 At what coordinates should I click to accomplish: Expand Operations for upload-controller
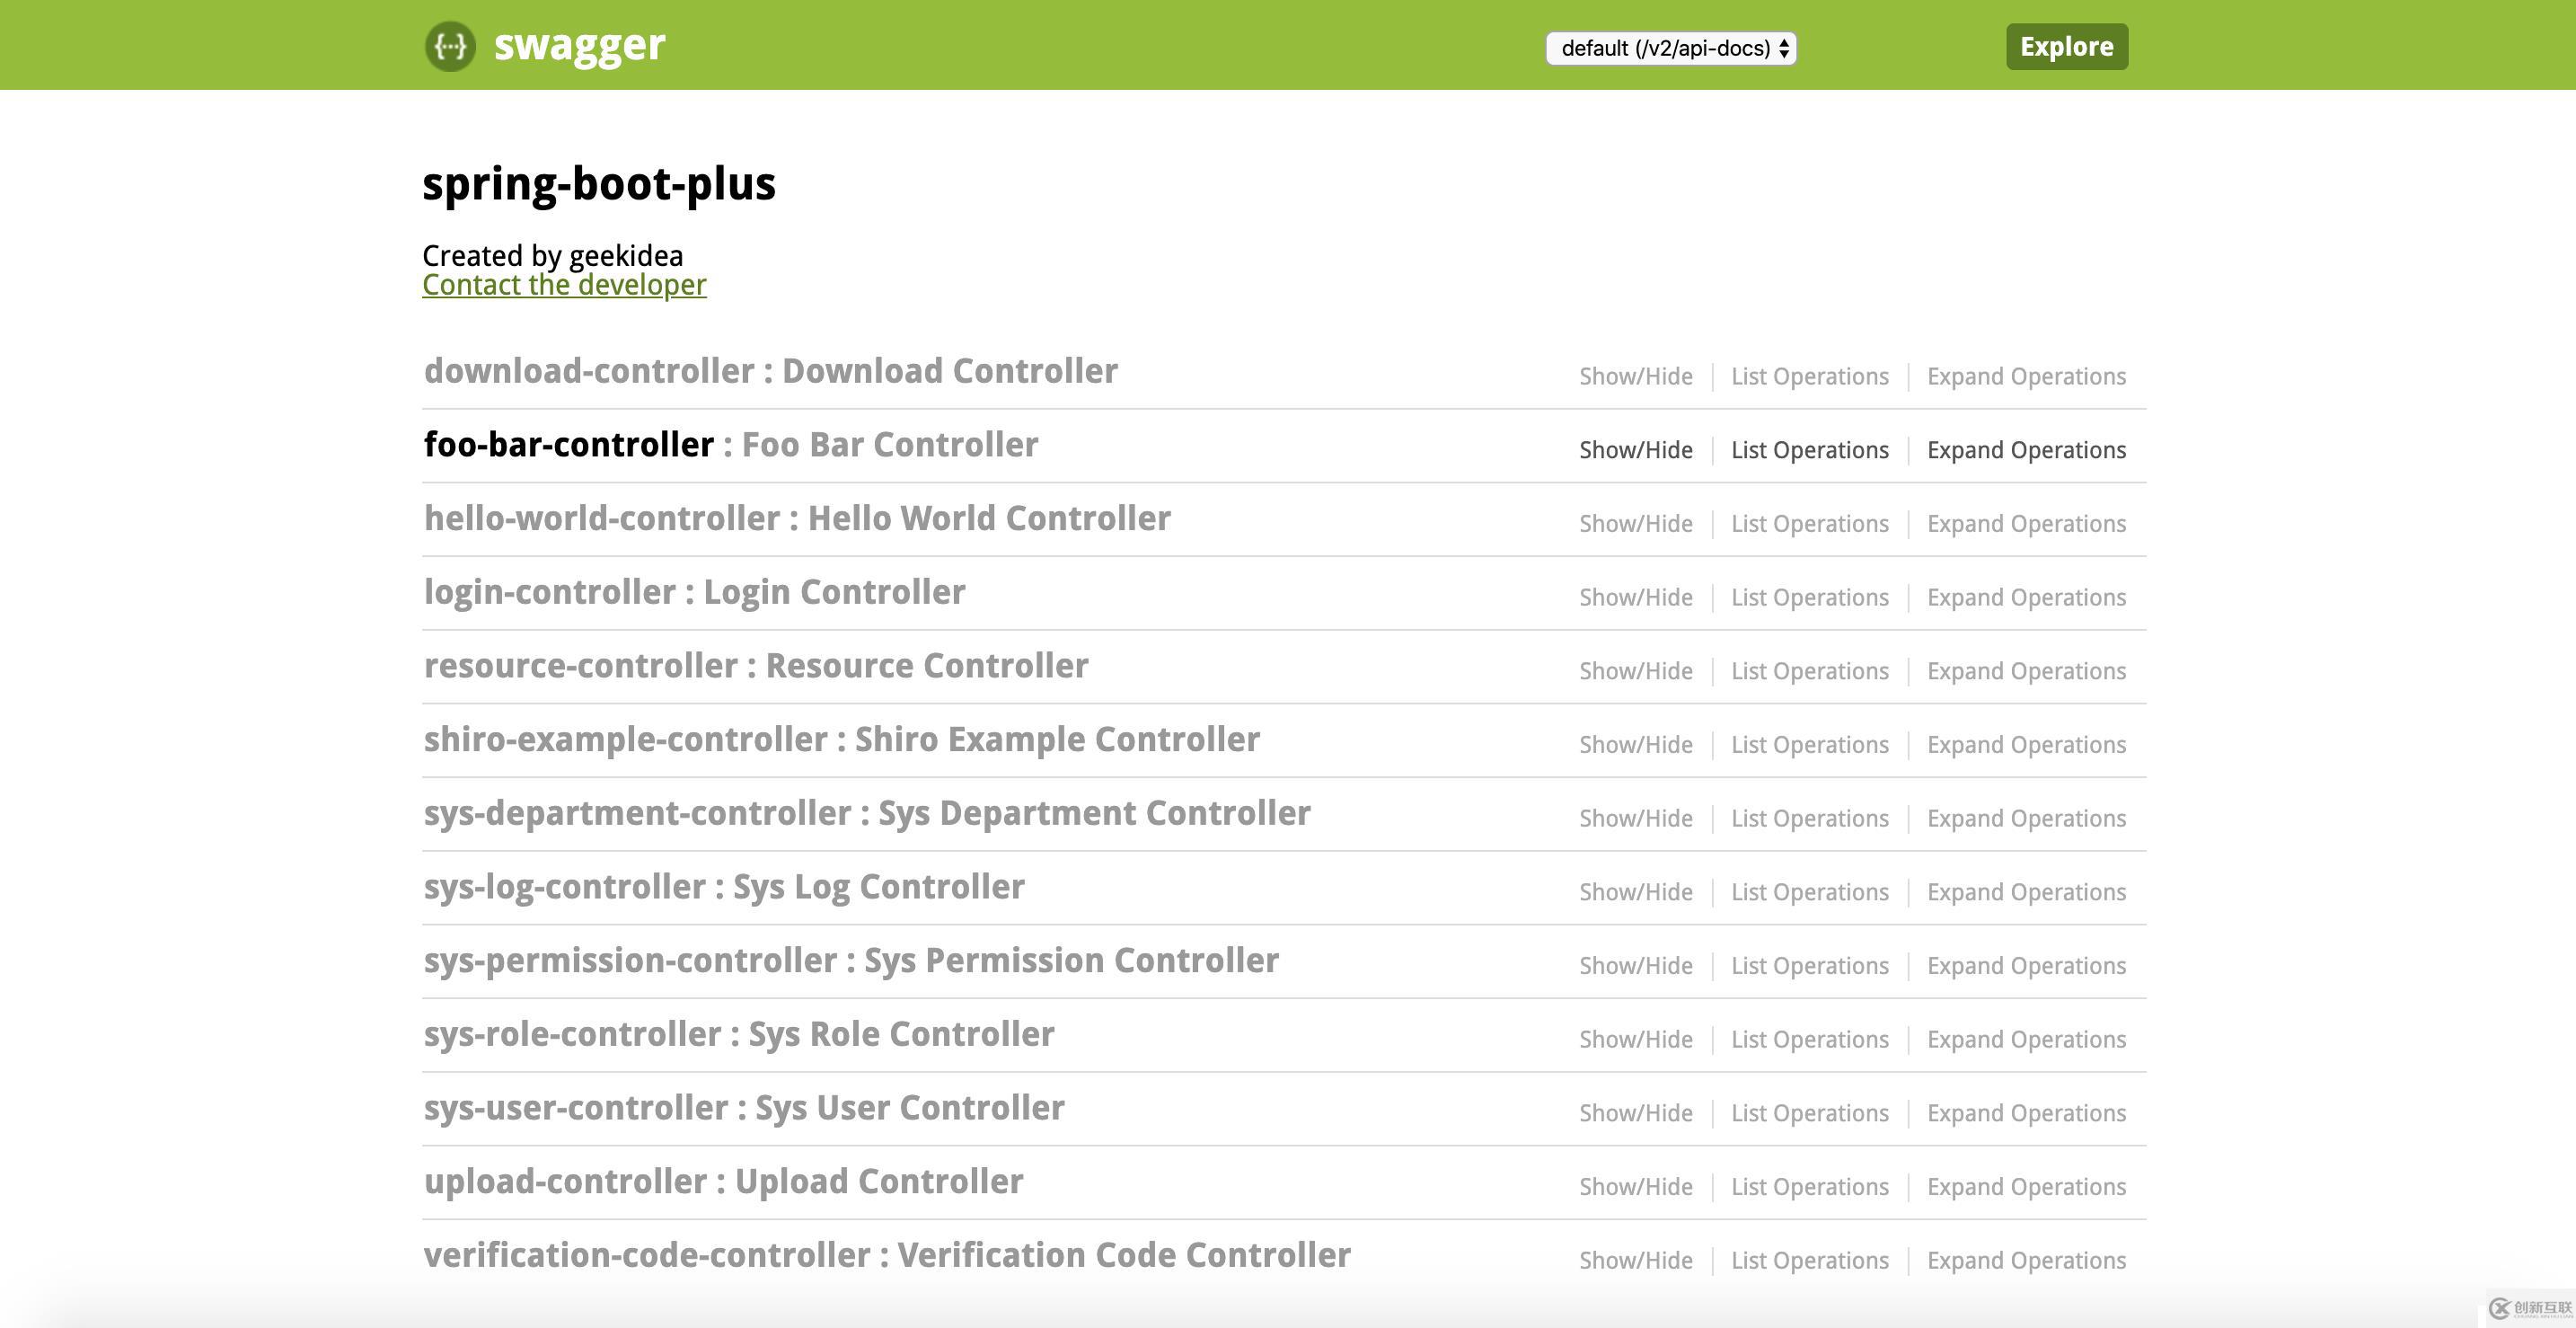(x=2026, y=1187)
